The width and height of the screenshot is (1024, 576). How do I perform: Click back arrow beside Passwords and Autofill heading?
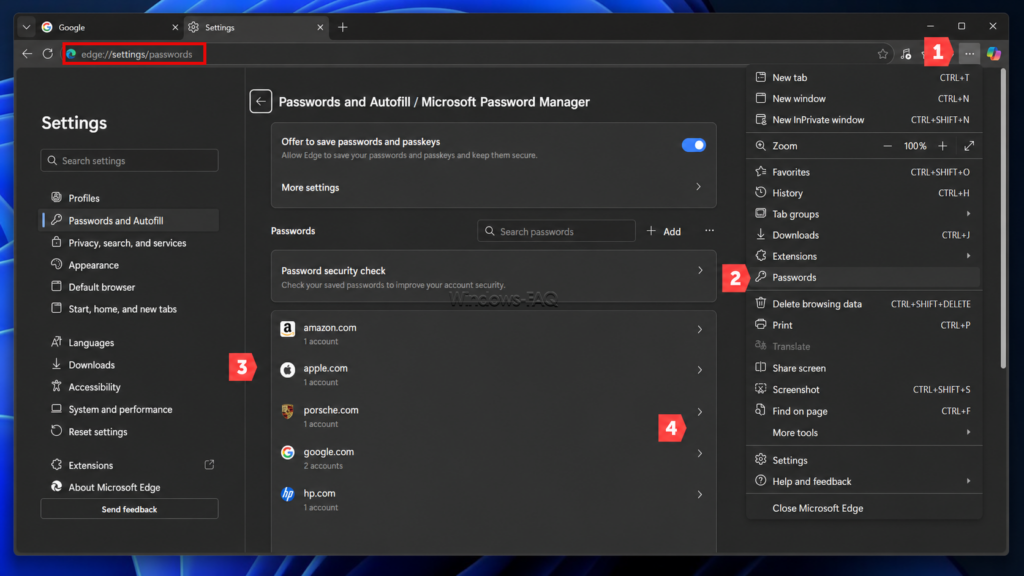coord(261,101)
